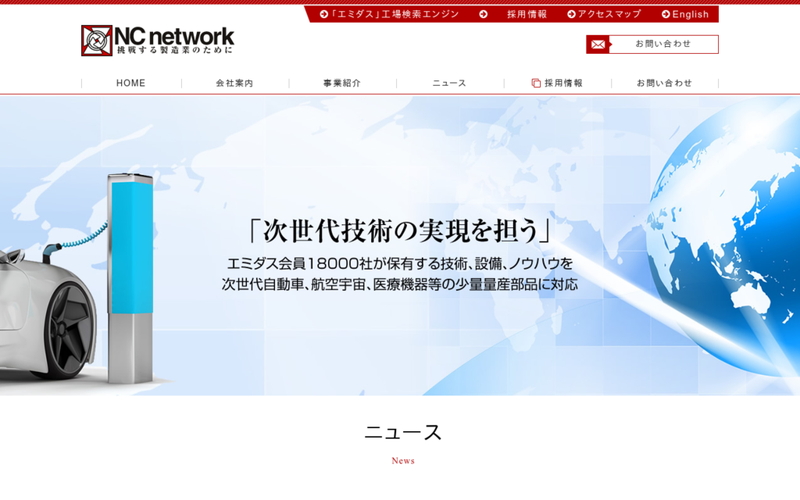This screenshot has height=500, width=800.
Task: Click the arrow icon beside 「エミダス」工場検索エンジン
Action: coord(324,14)
